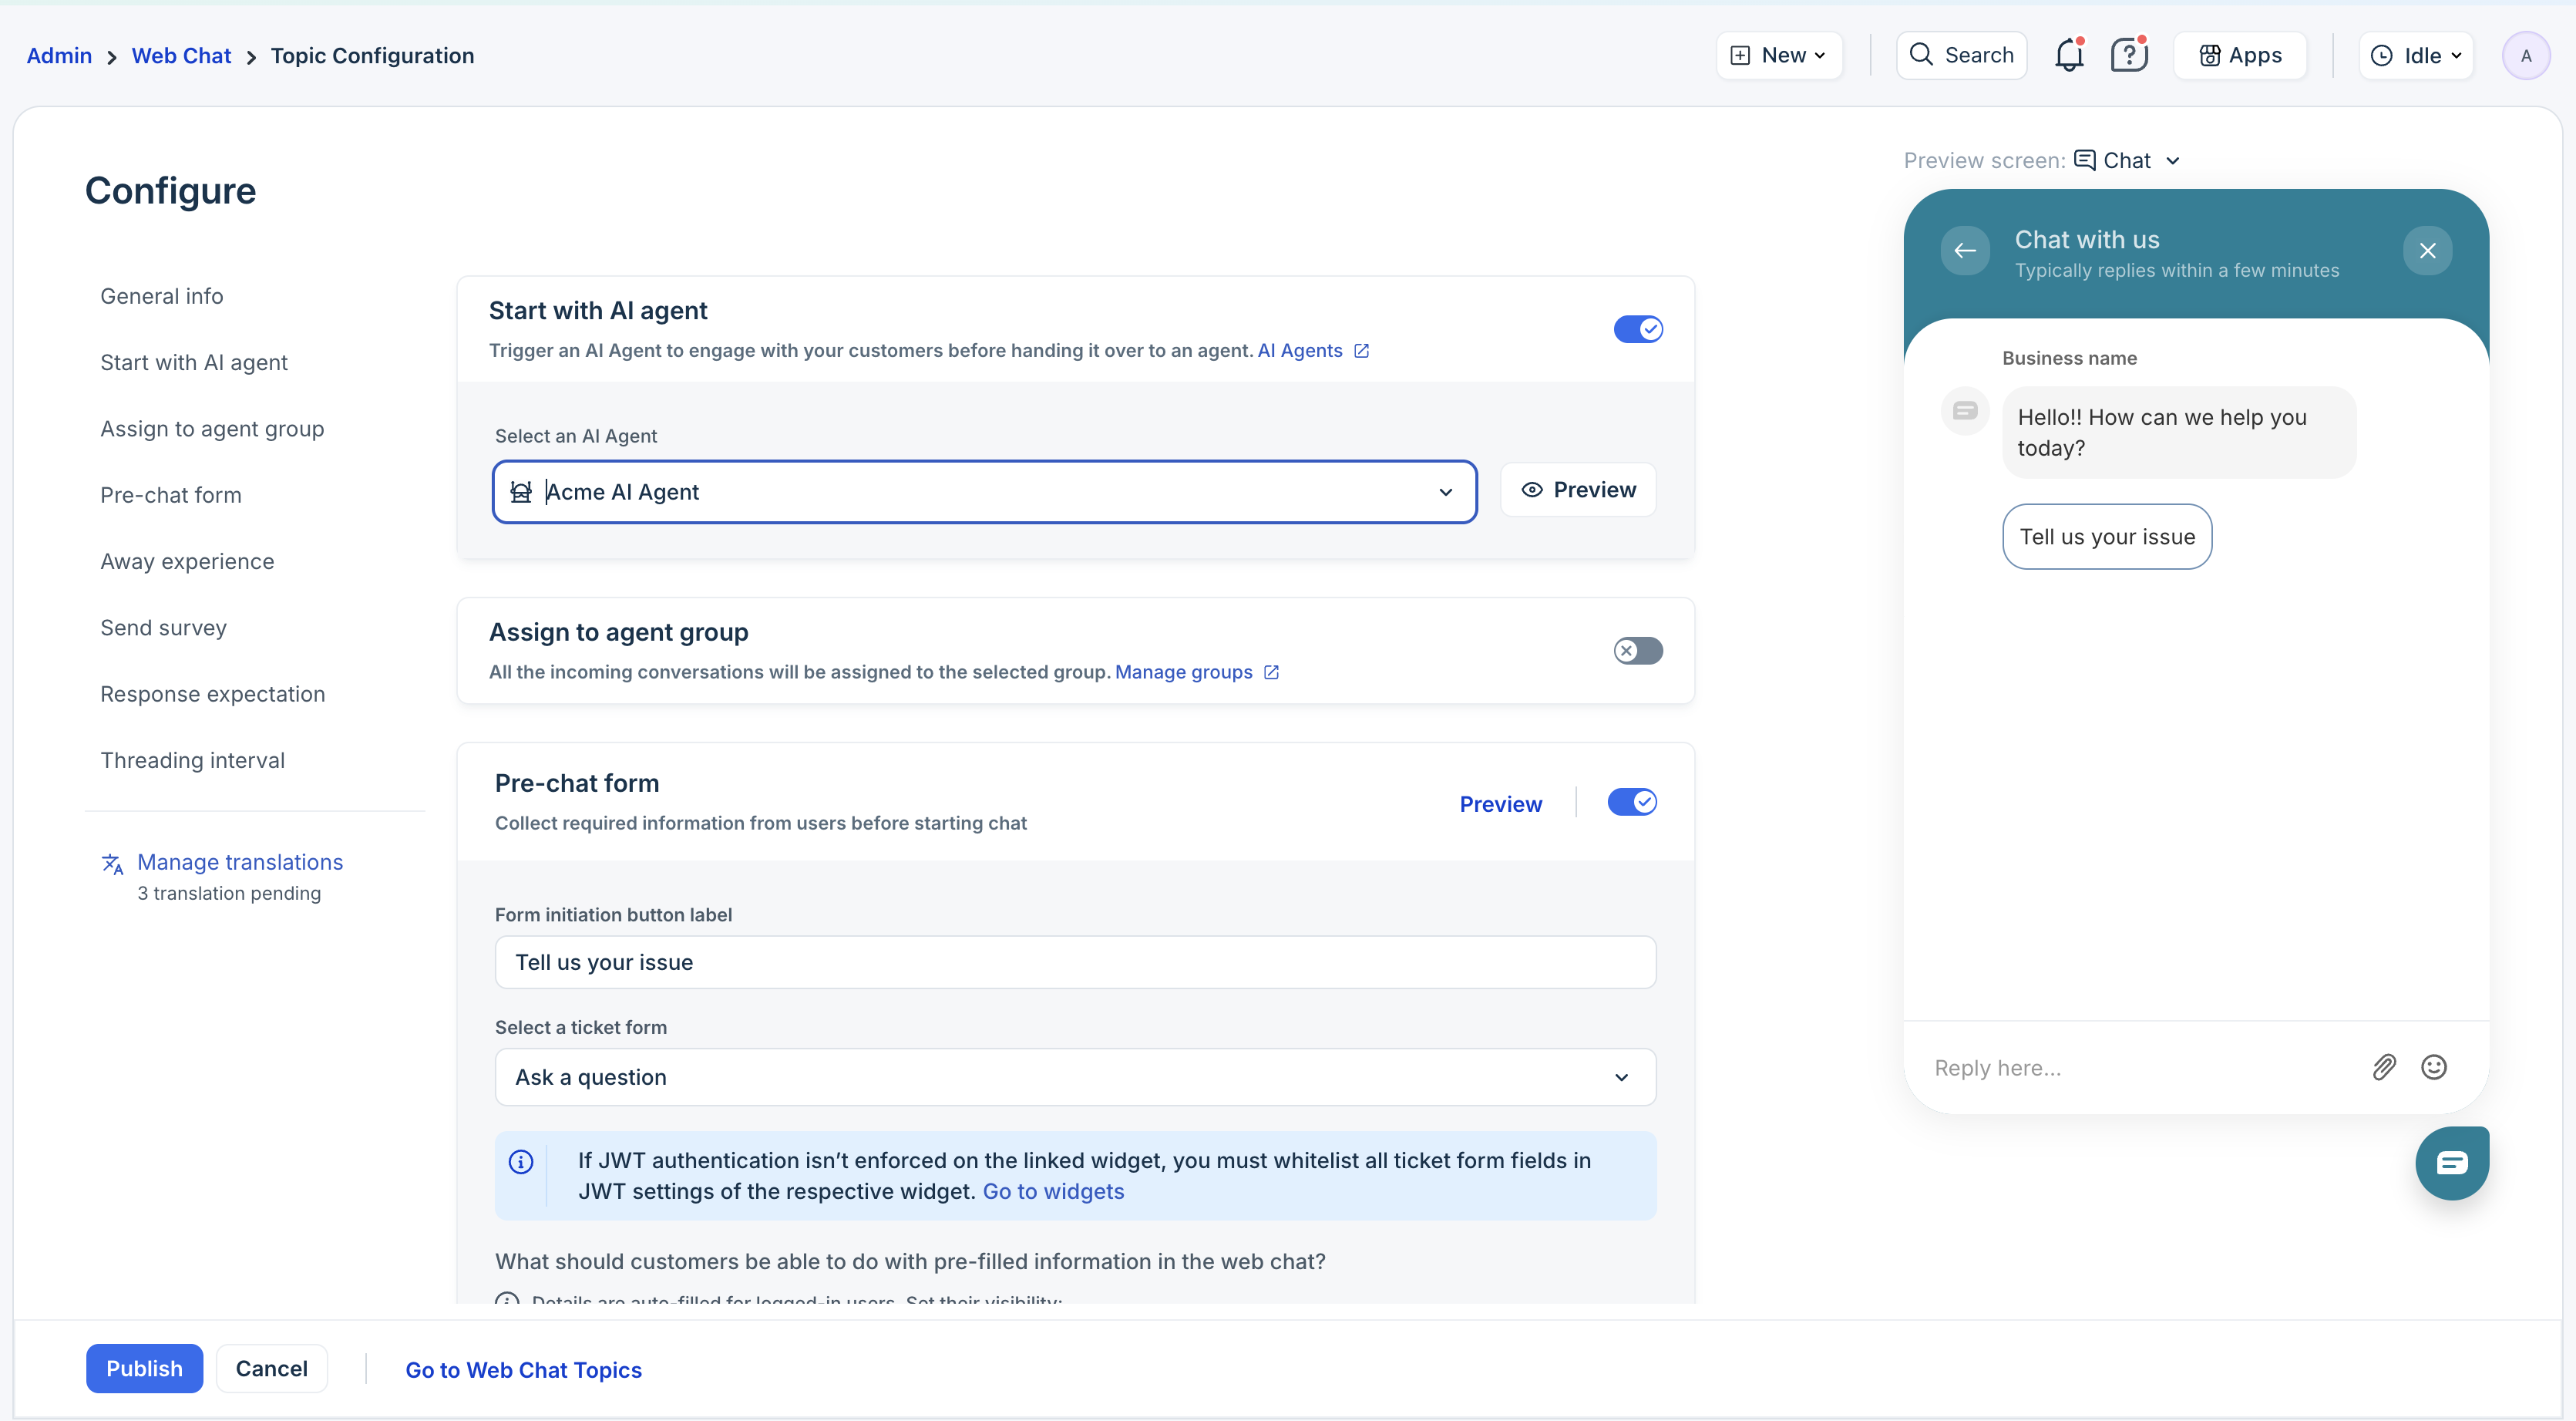The height and width of the screenshot is (1421, 2576).
Task: Disable the Start with AI agent toggle
Action: (1638, 329)
